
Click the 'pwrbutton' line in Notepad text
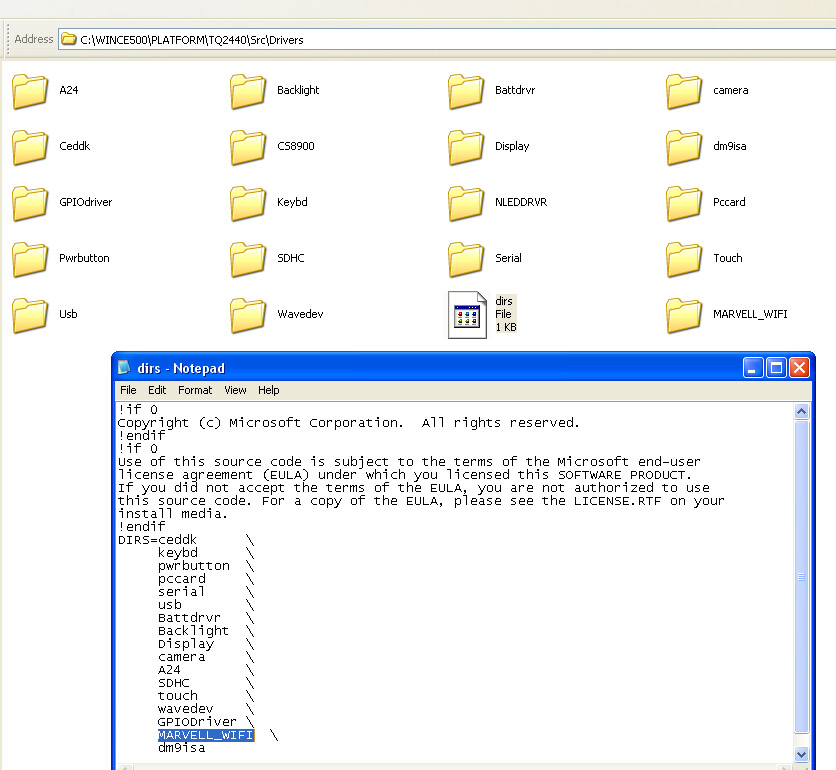[194, 566]
